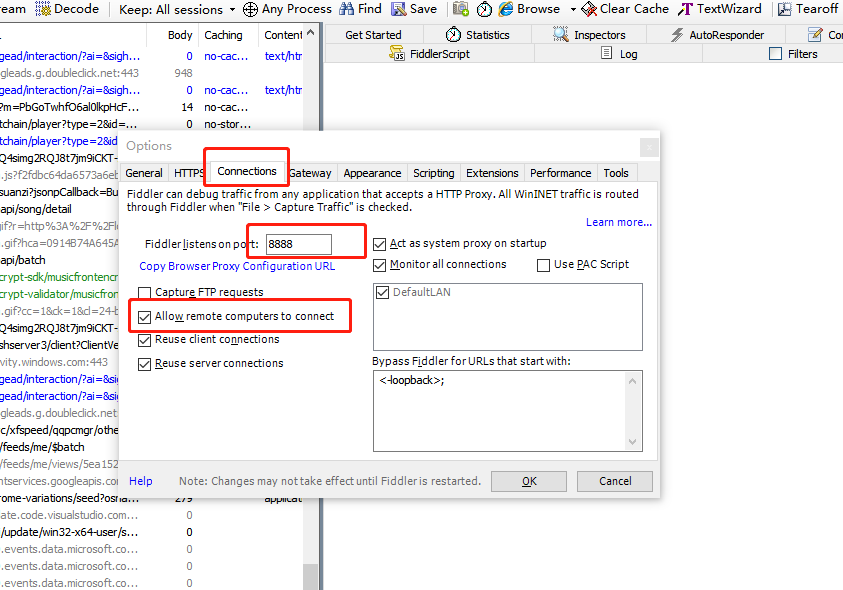Select the Scripting tab in Options
Viewport: 843px width, 590px height.
point(433,173)
